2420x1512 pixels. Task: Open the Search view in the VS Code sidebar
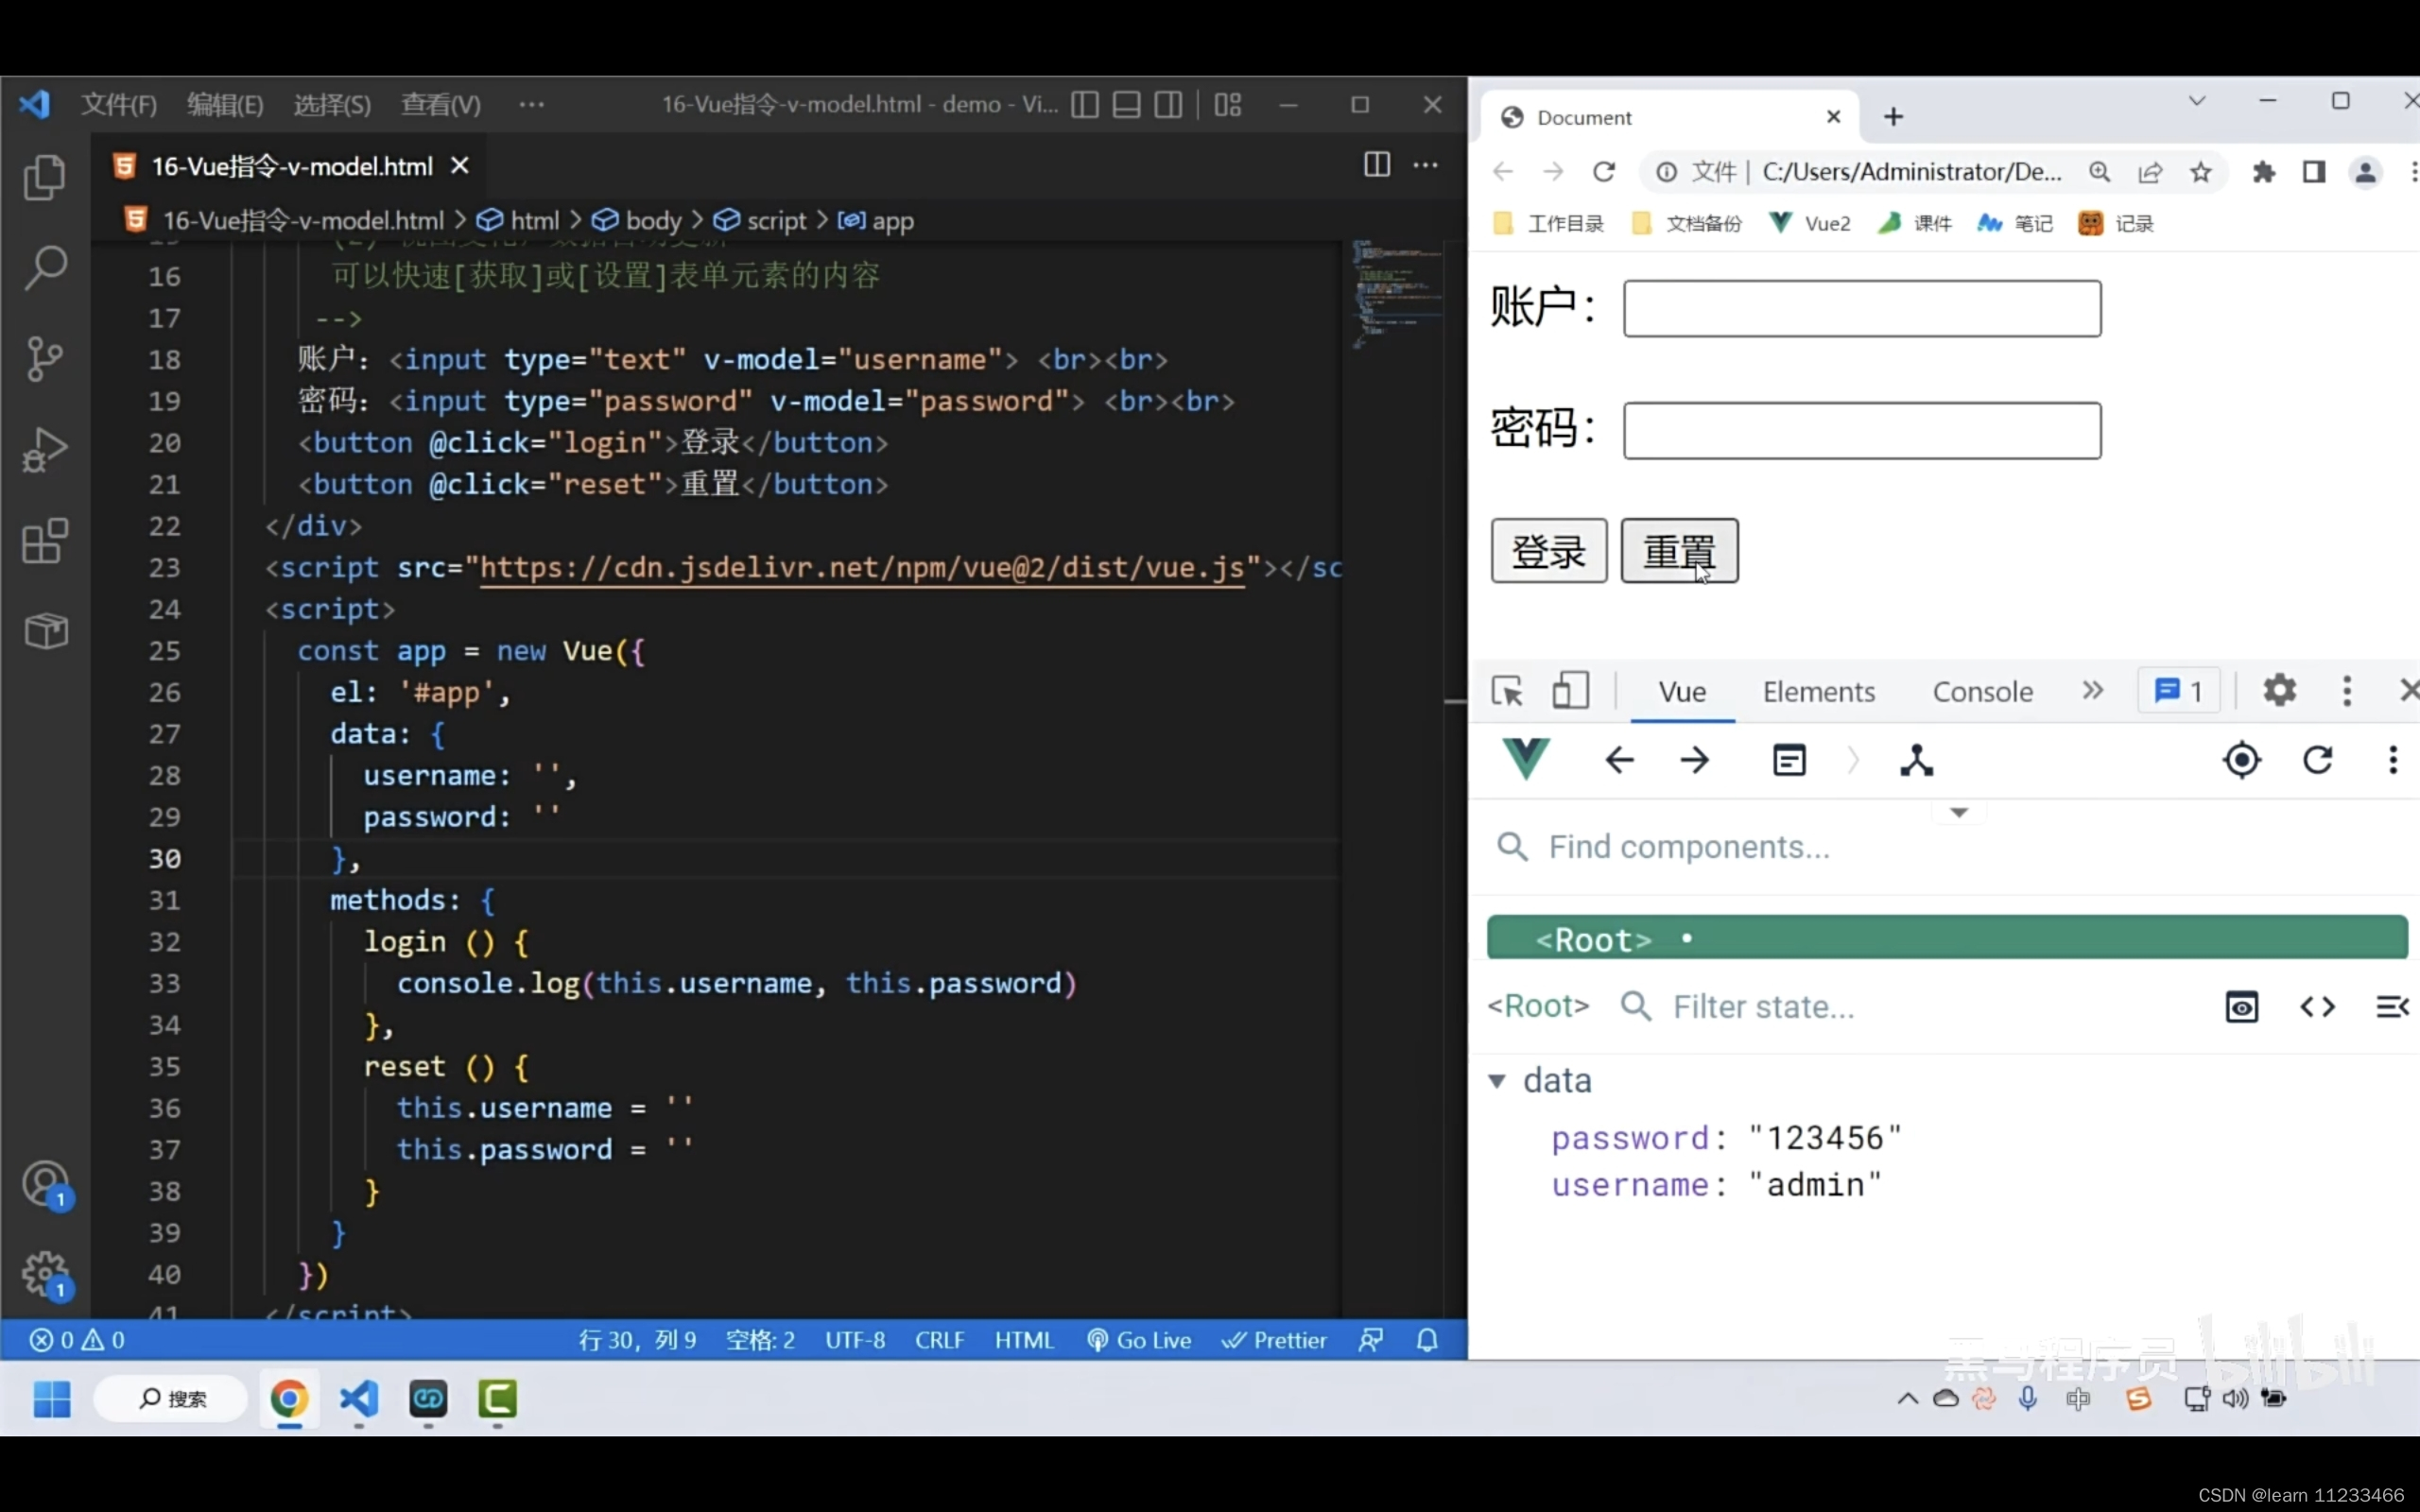tap(44, 268)
